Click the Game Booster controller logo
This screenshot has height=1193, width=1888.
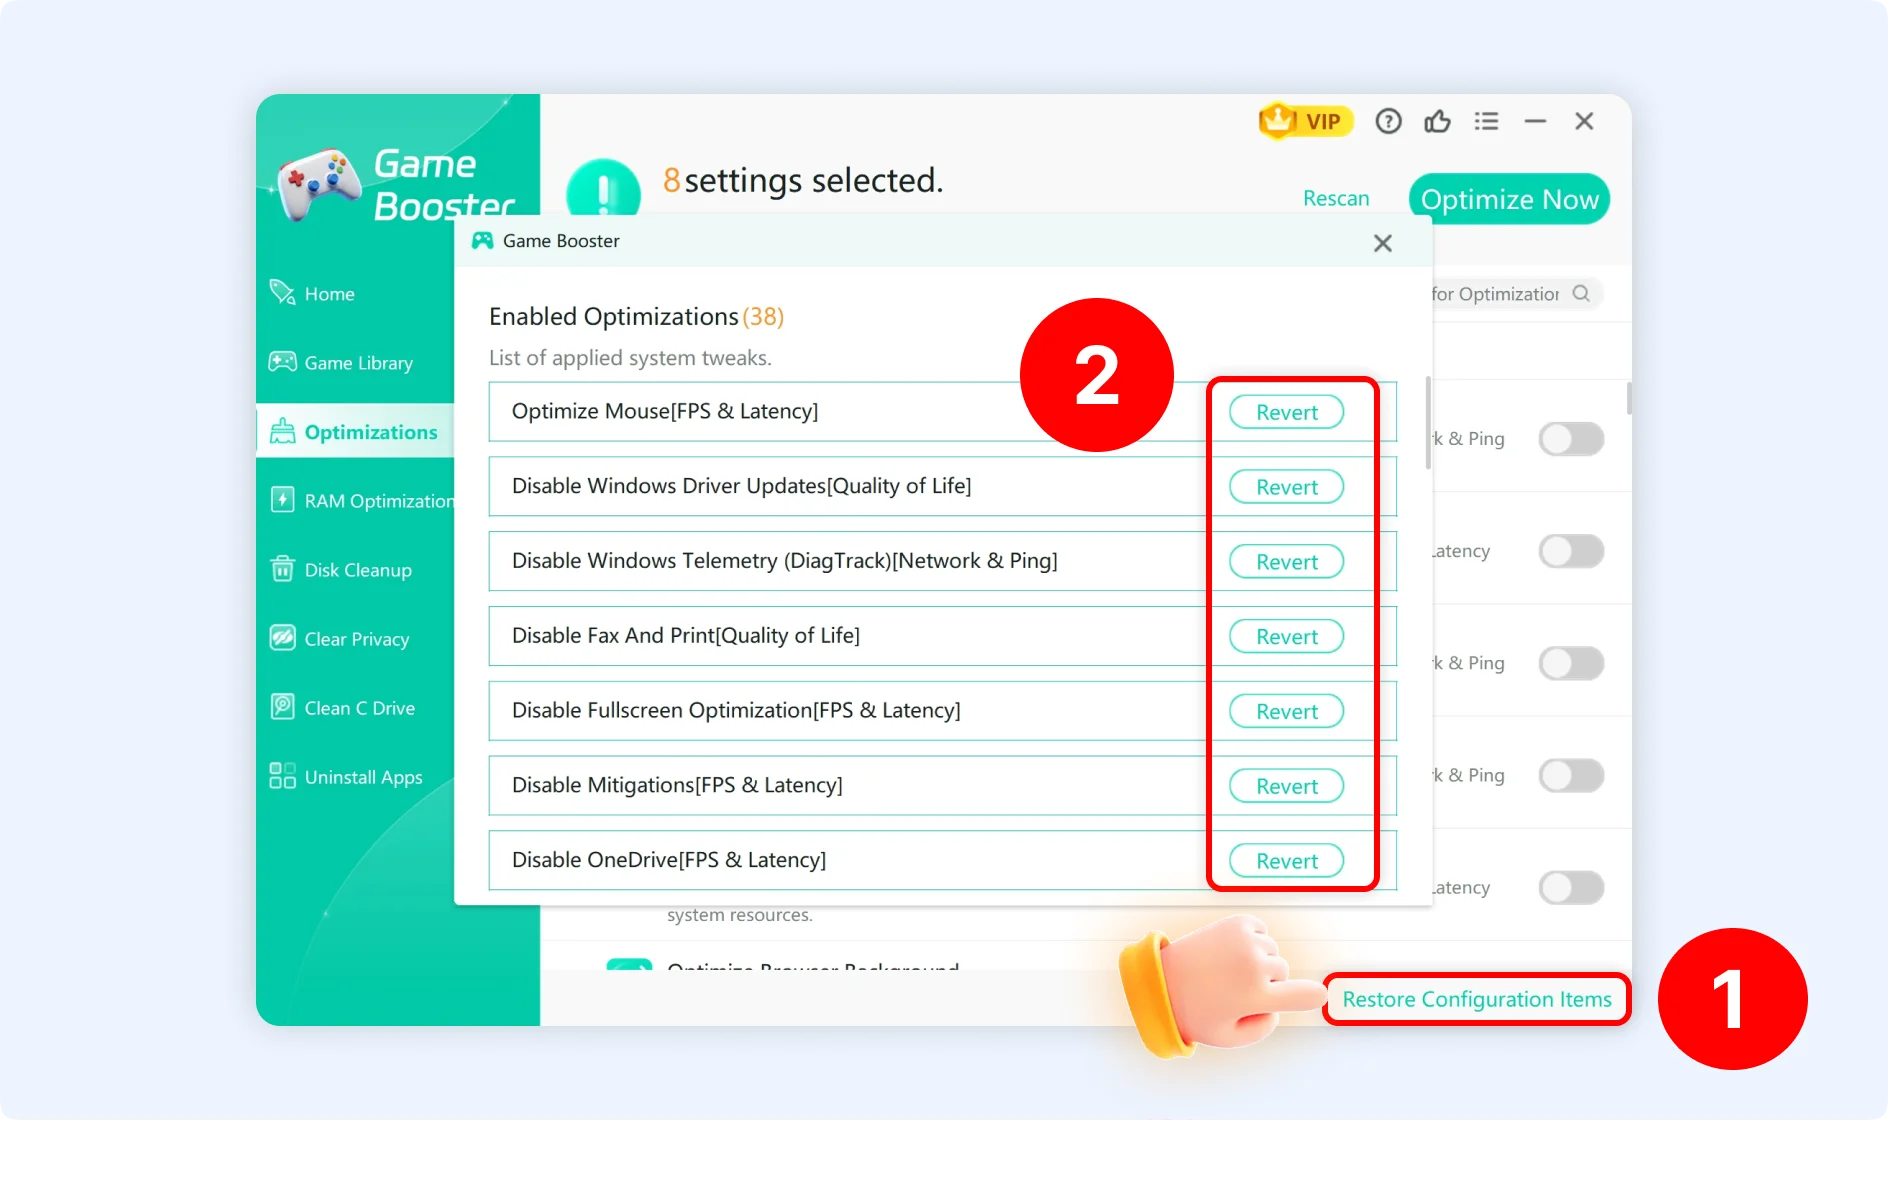coord(320,184)
